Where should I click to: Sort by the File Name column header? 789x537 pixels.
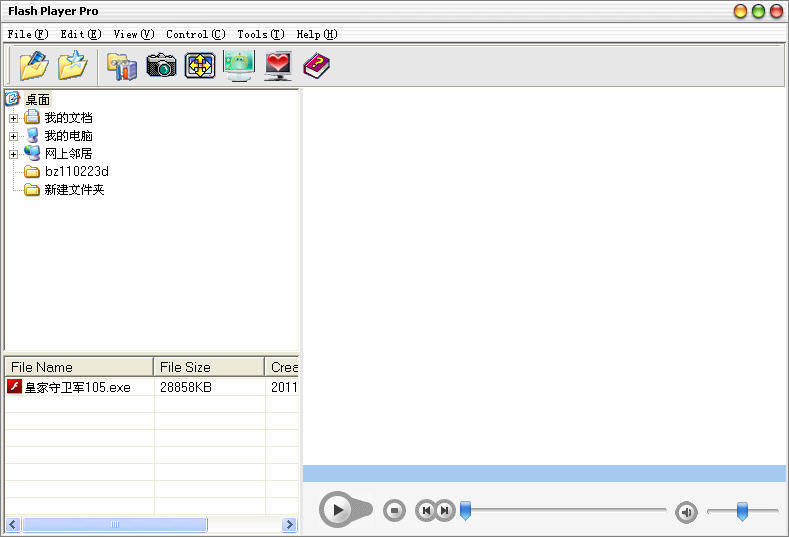tap(79, 367)
